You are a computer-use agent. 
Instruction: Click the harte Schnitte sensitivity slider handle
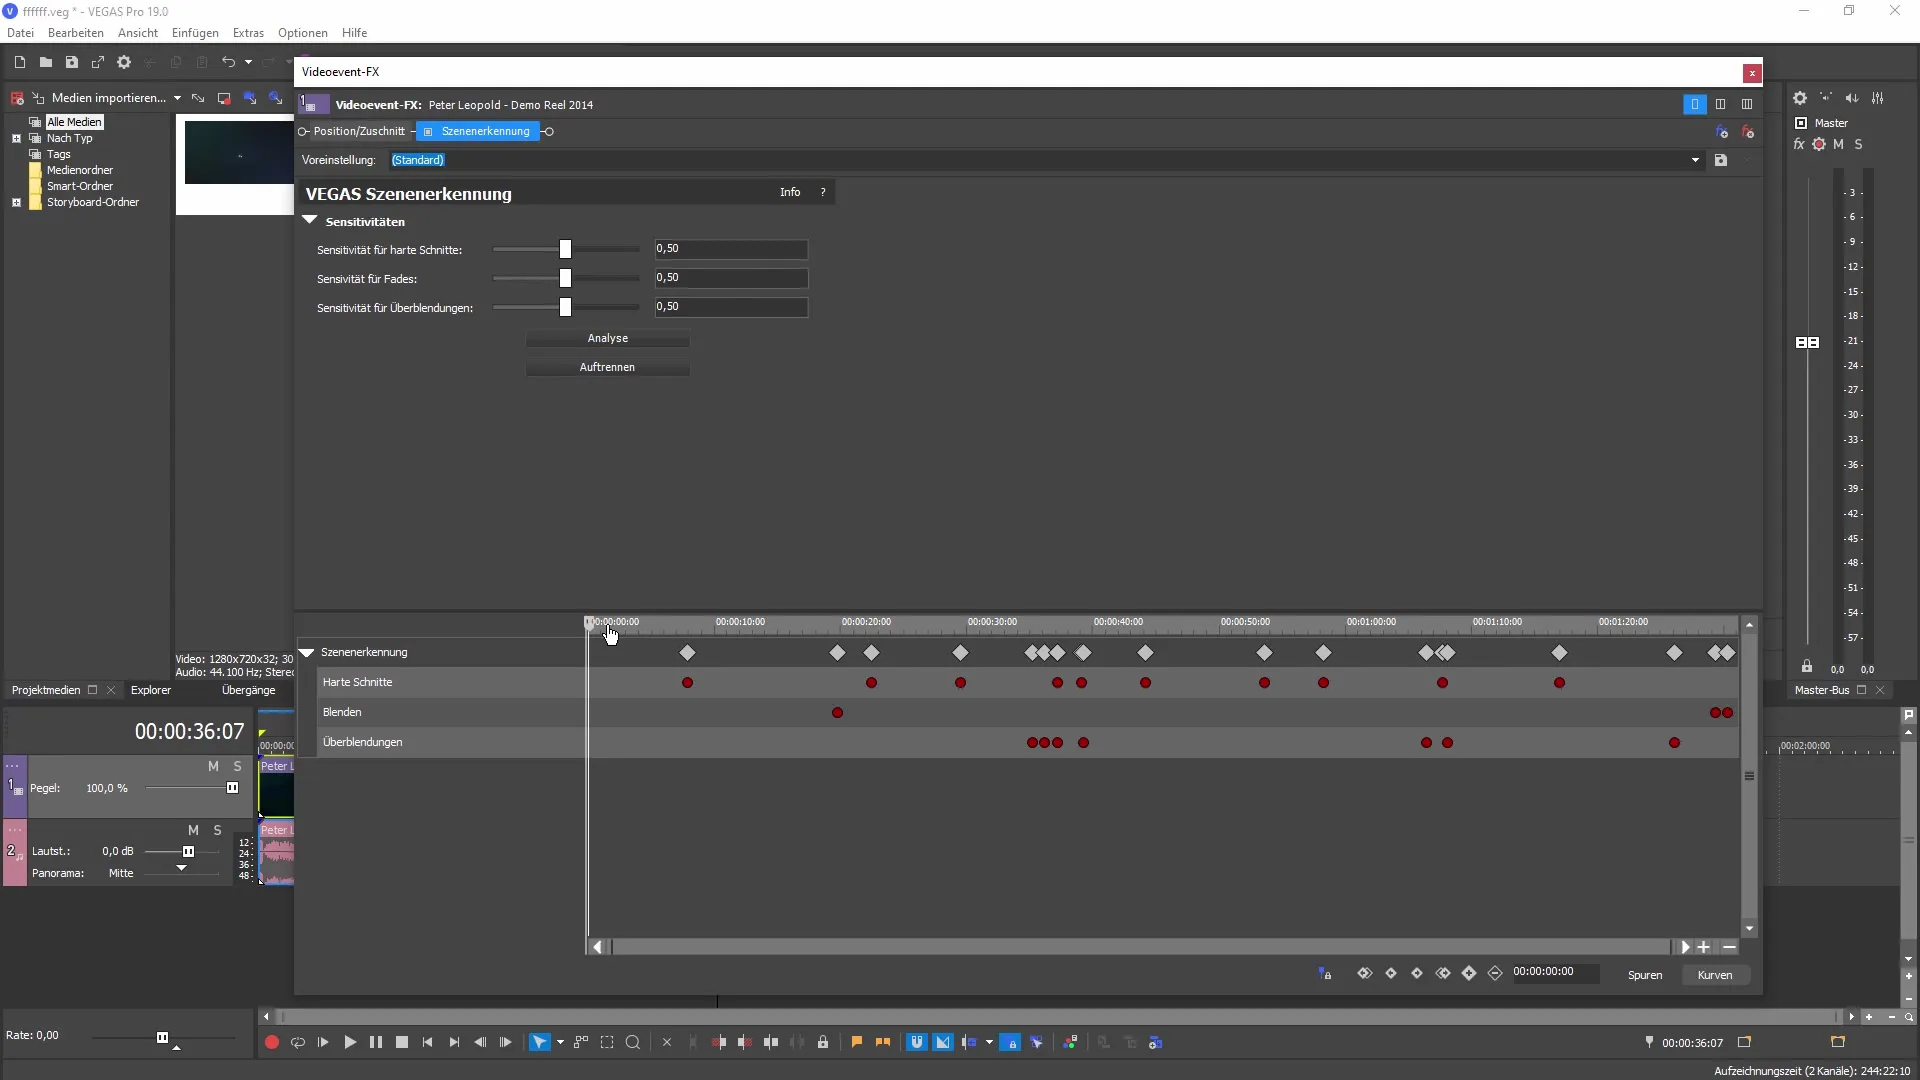click(x=565, y=249)
